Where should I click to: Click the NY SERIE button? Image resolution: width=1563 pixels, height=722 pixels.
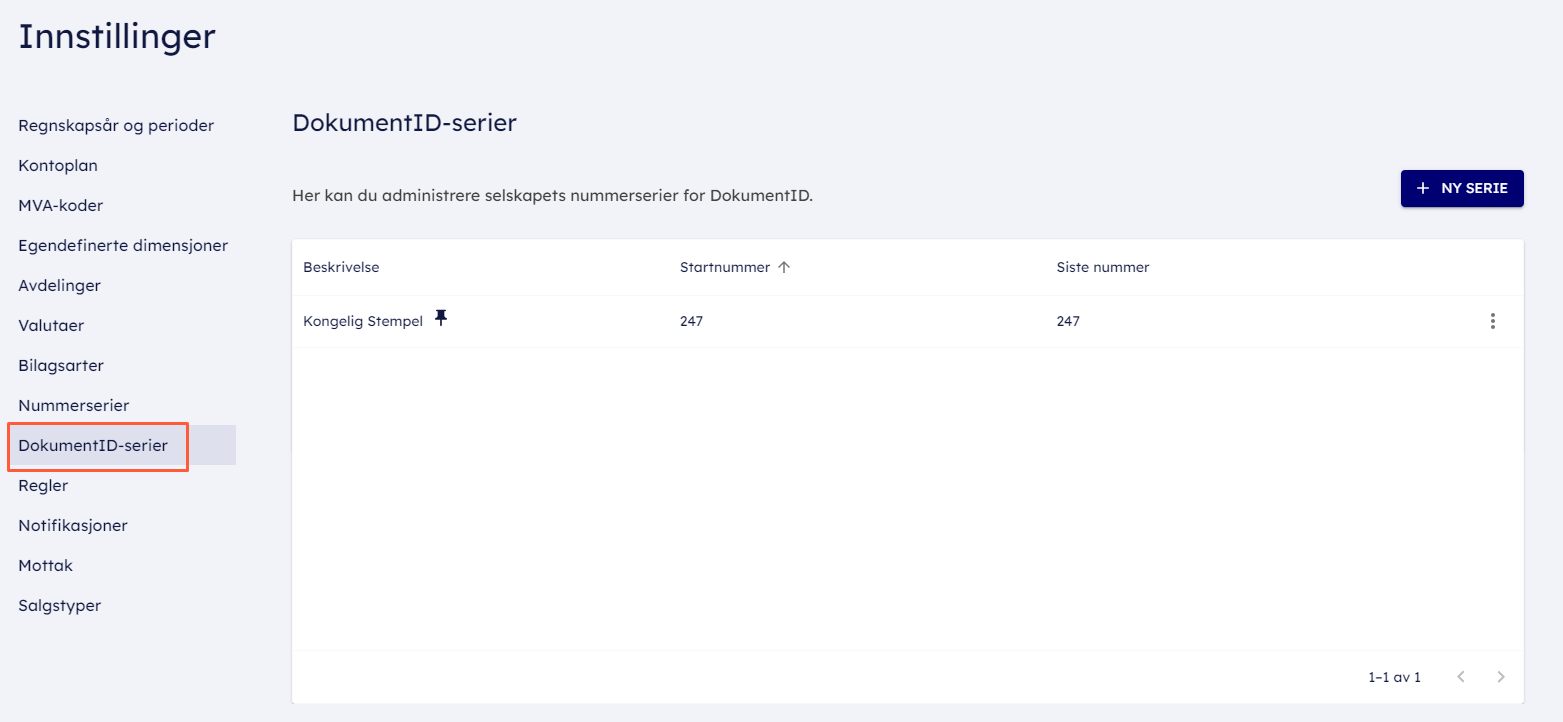coord(1461,188)
